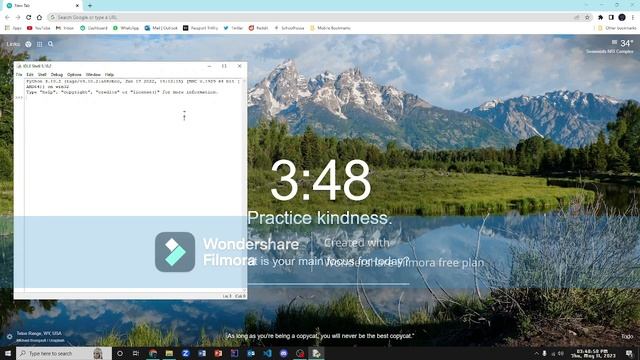
Task: Open the Edit menu in IDLE Shell
Action: click(30, 75)
